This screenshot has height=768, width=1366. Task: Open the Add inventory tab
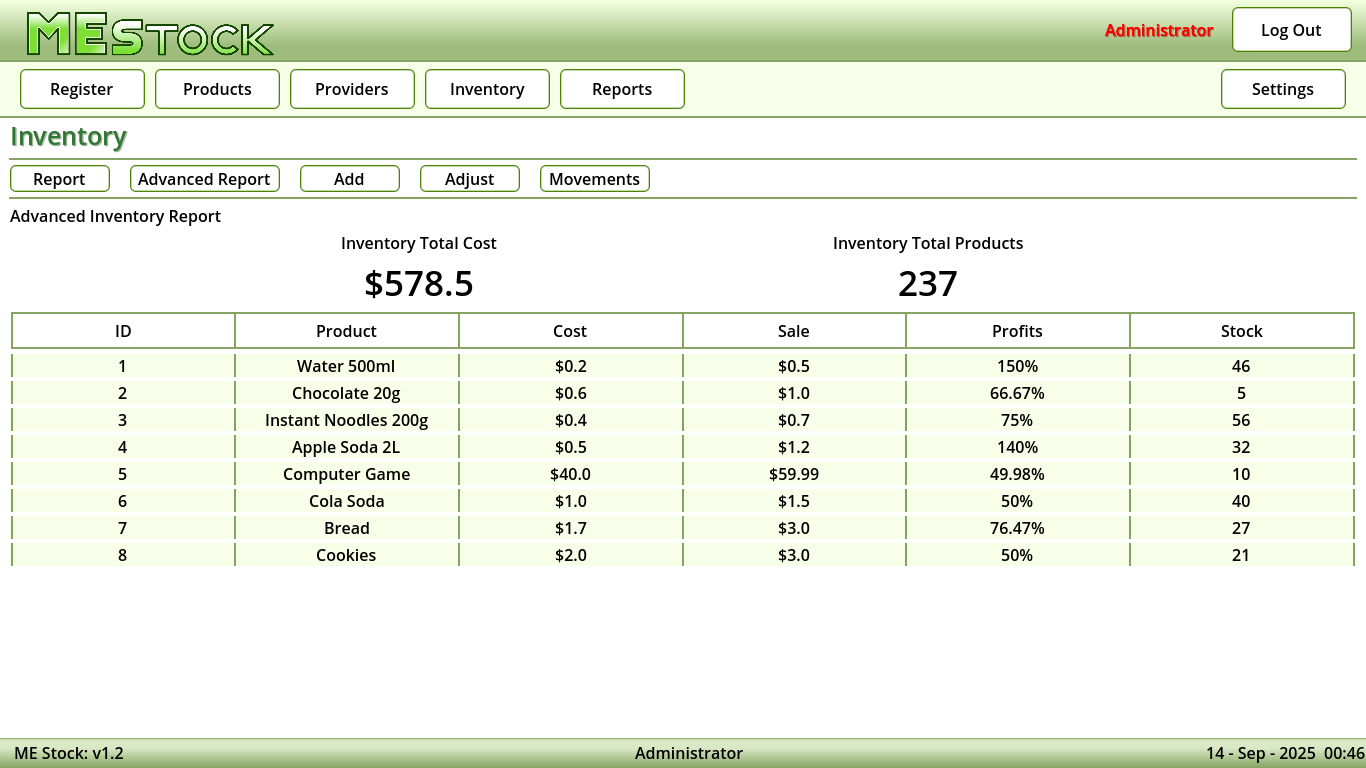tap(349, 179)
